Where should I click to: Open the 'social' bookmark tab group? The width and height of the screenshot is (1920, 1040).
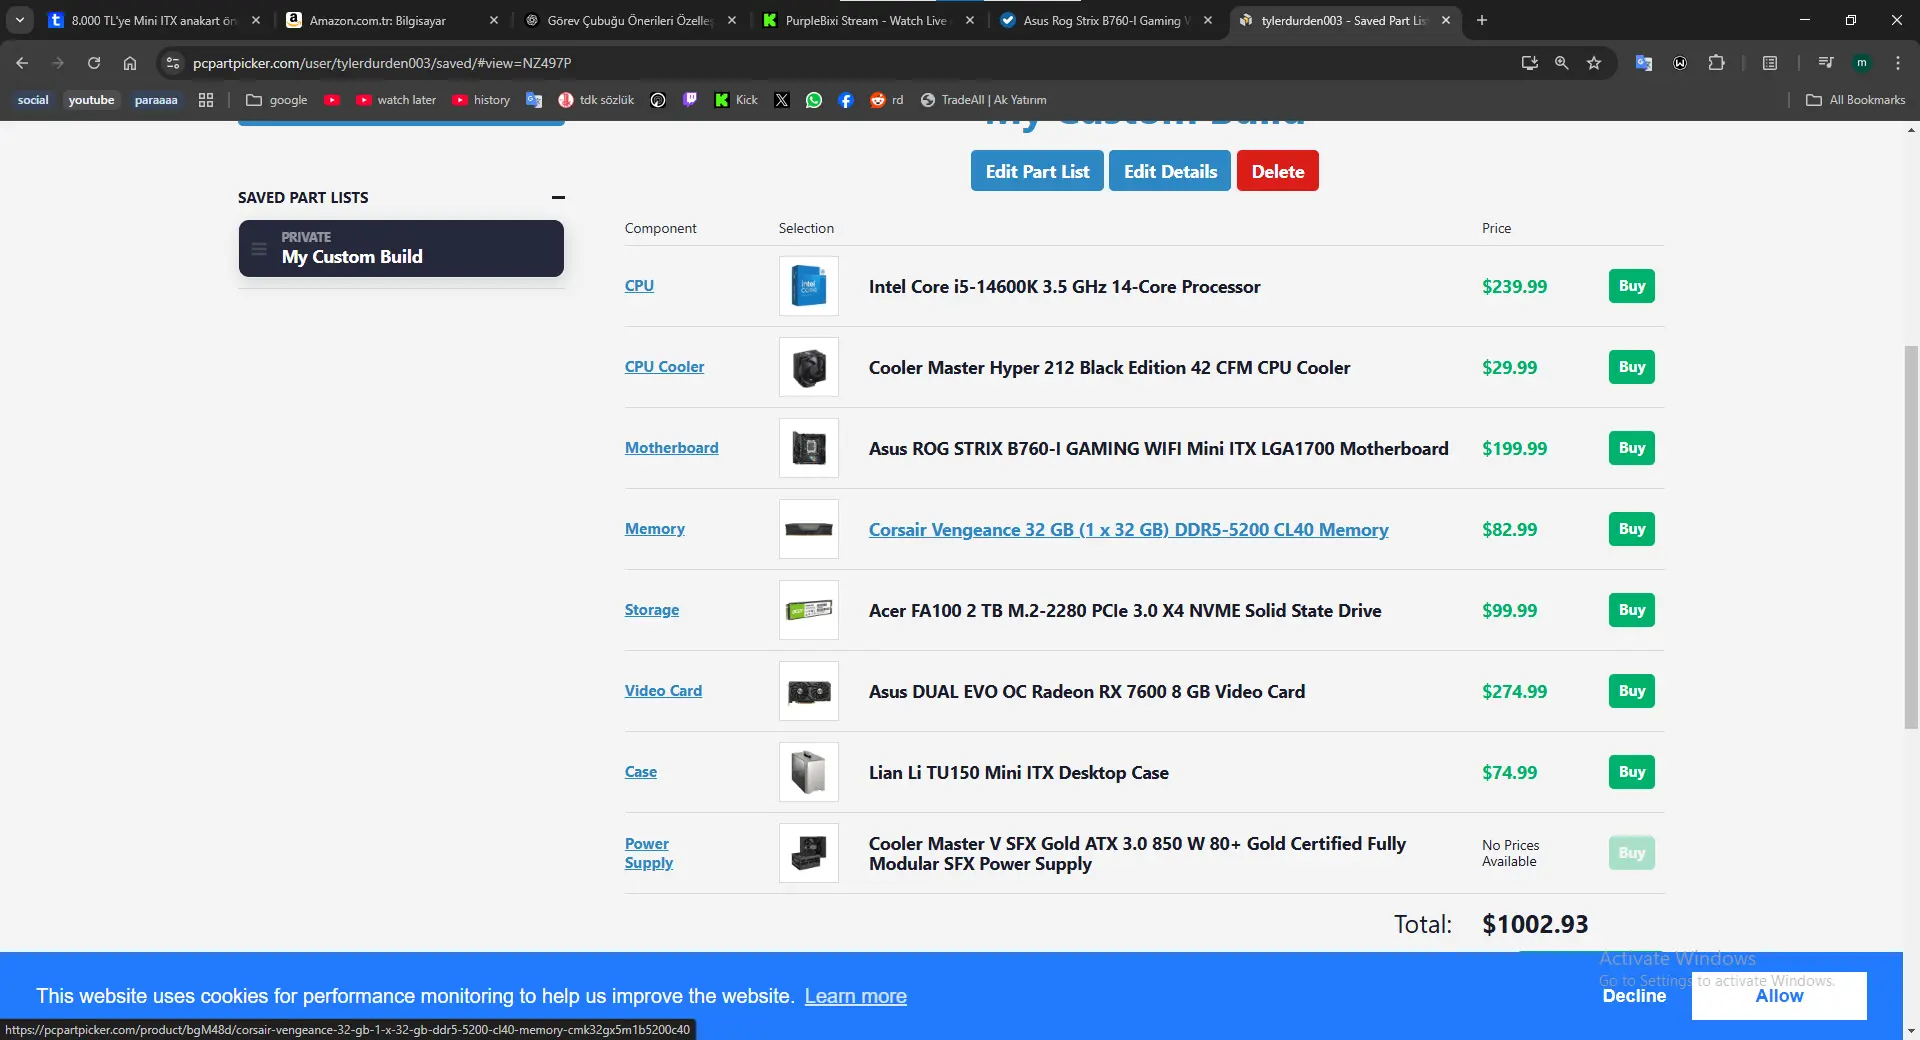pos(33,100)
